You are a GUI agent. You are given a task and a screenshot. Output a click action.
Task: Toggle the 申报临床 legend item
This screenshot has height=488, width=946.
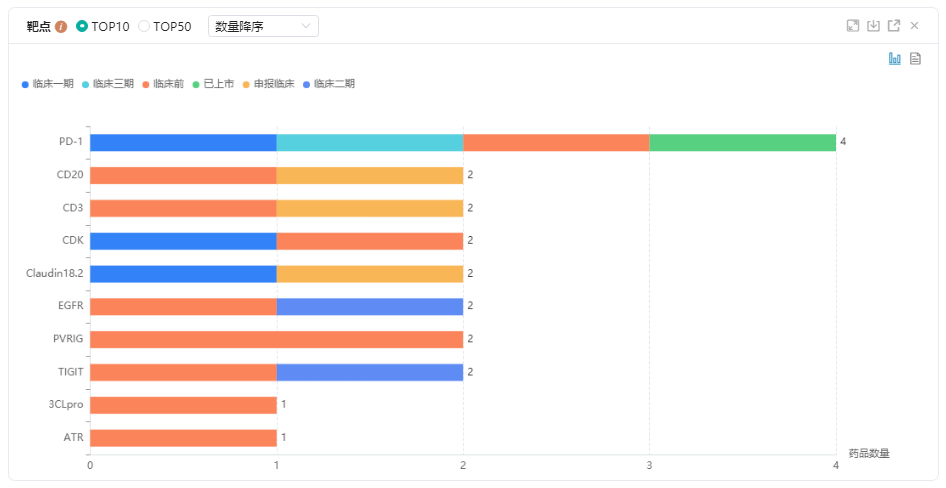268,84
